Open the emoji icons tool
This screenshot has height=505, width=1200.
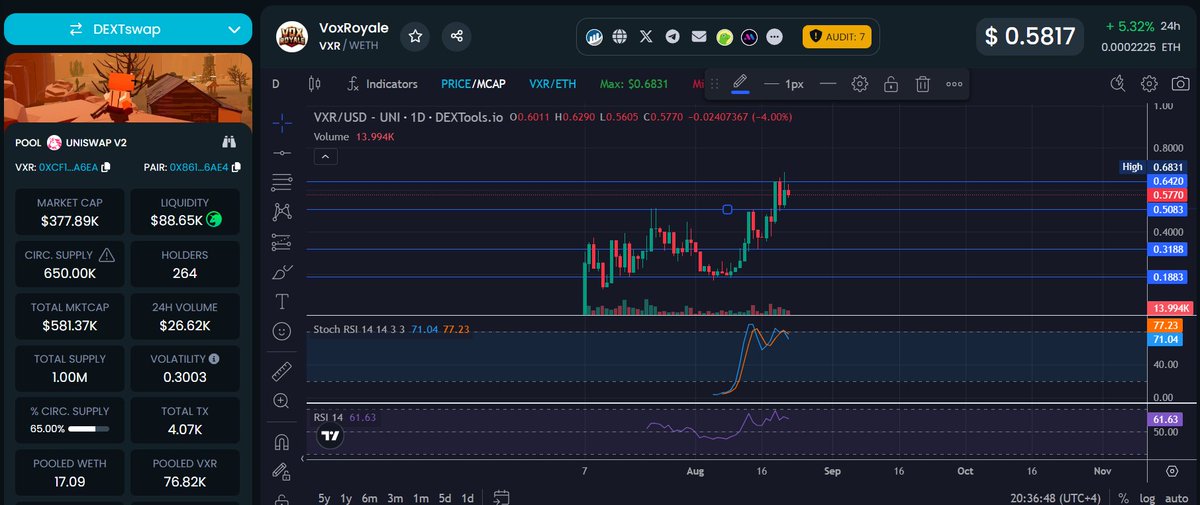(x=282, y=330)
